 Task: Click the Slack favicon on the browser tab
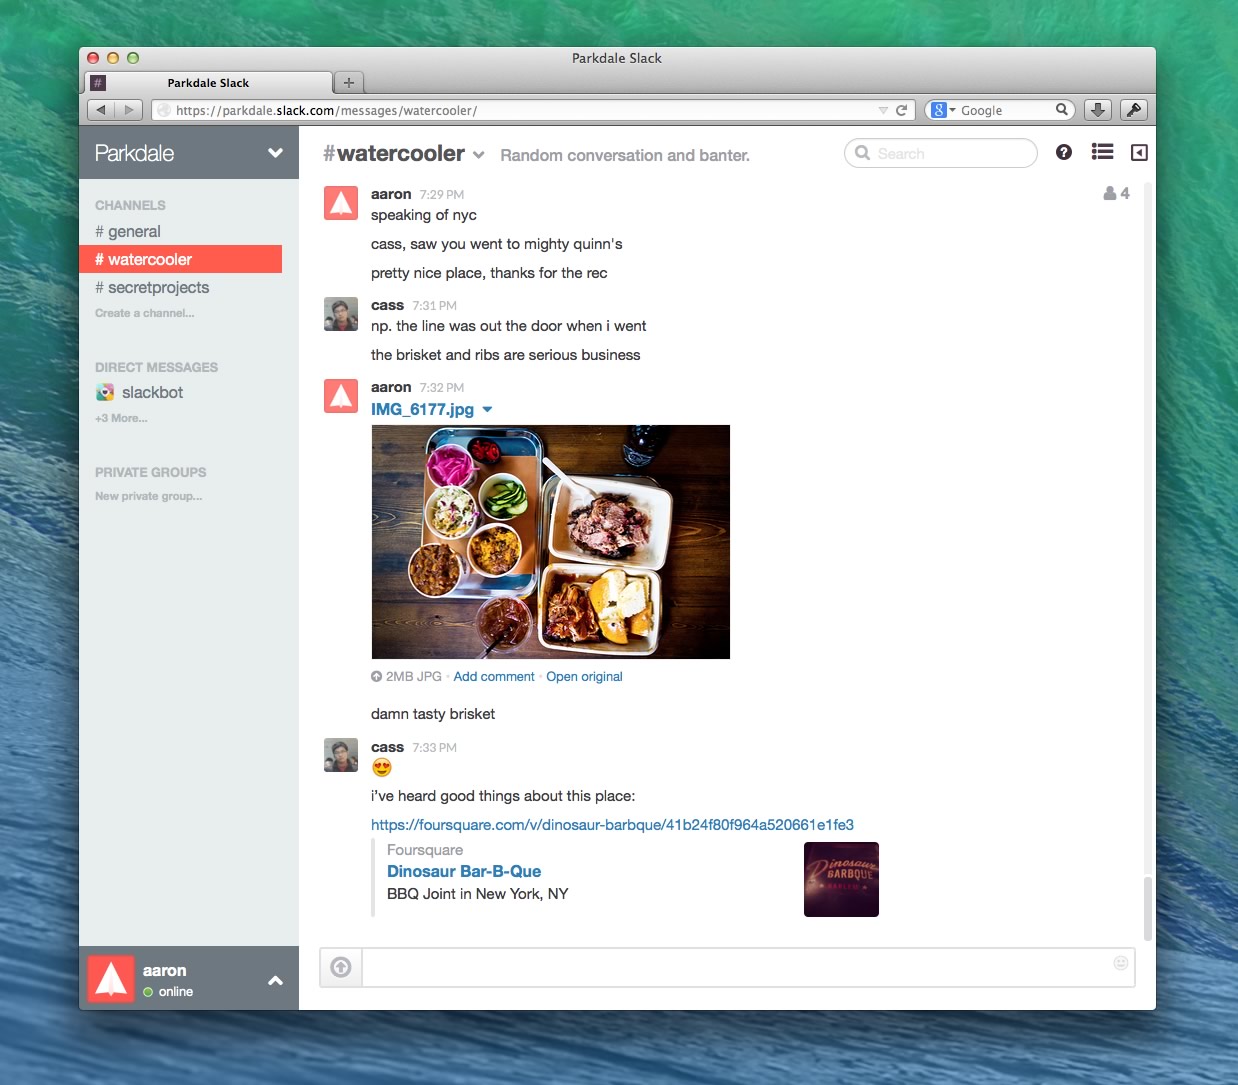(98, 83)
